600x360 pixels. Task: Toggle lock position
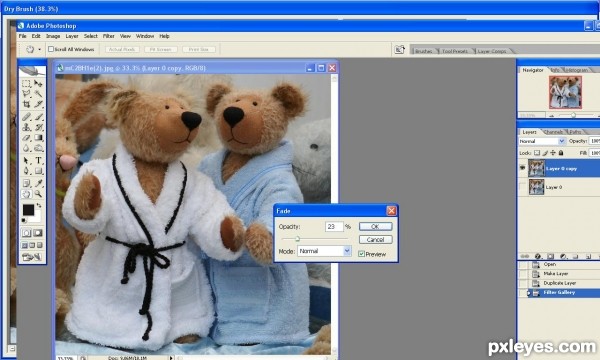point(553,153)
